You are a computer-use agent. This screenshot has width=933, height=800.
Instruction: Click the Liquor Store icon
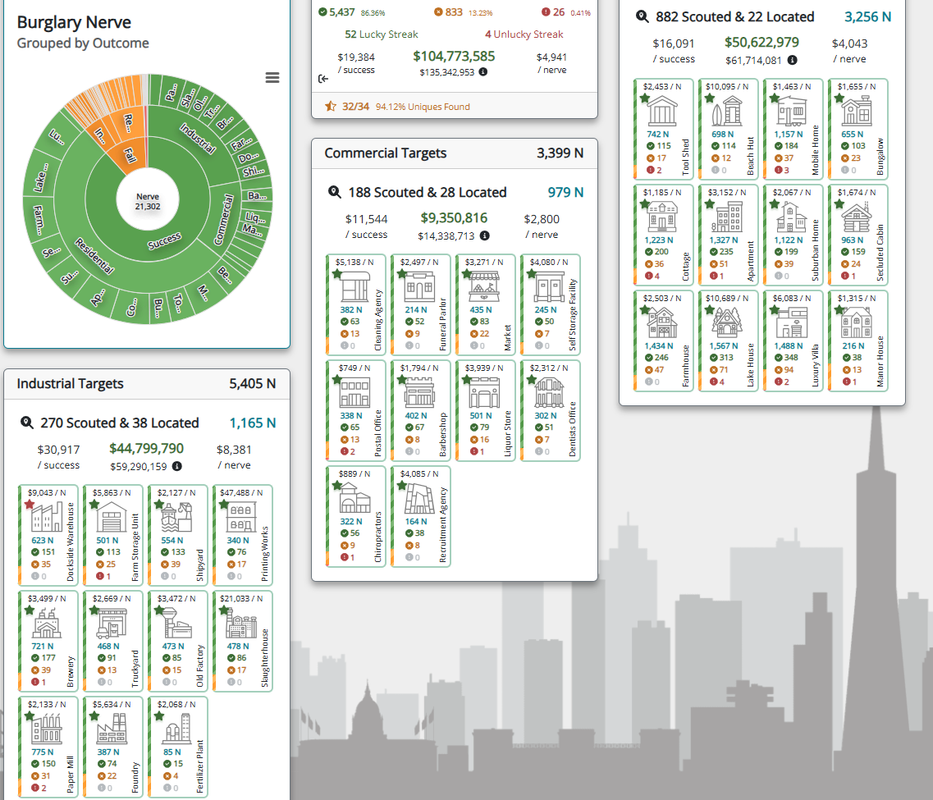point(484,392)
